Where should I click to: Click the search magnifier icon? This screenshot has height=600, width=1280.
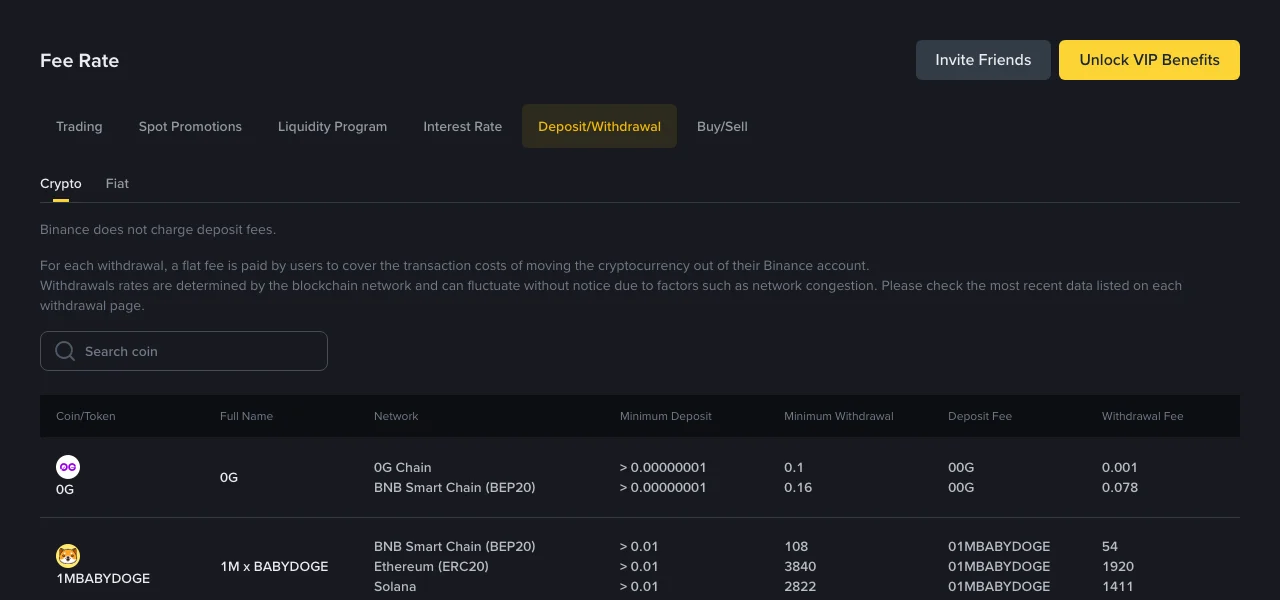(x=65, y=351)
